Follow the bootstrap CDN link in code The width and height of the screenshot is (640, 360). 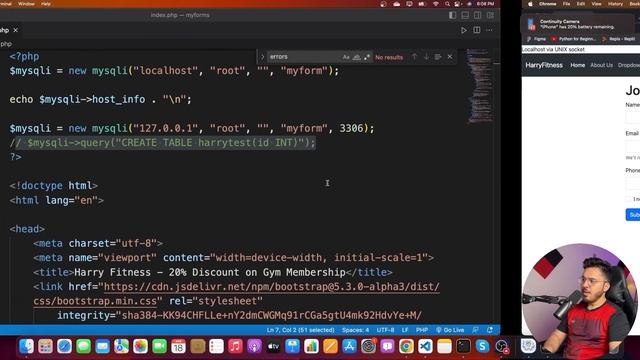pos(271,287)
